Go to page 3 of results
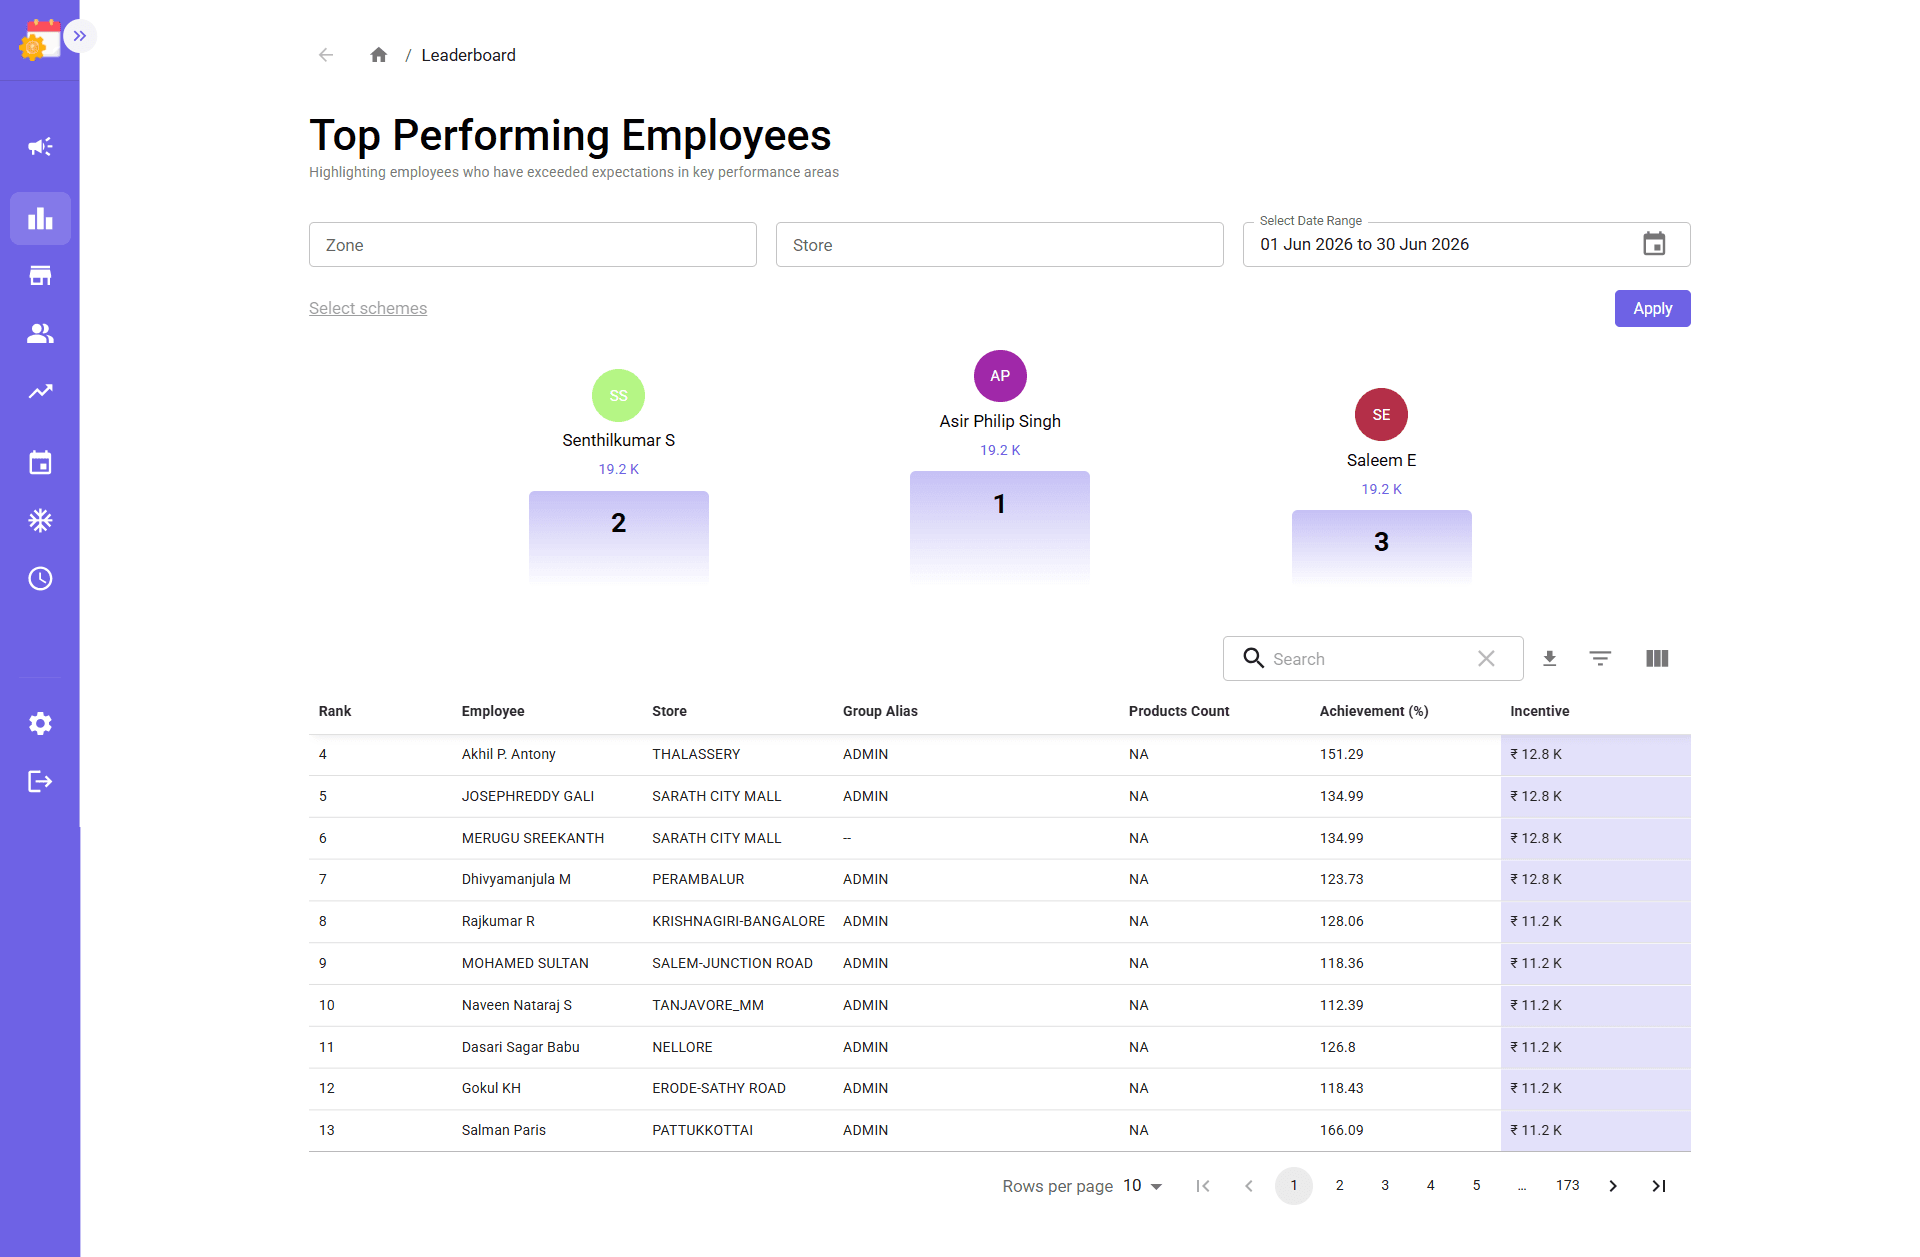This screenshot has width=1920, height=1257. (1385, 1186)
